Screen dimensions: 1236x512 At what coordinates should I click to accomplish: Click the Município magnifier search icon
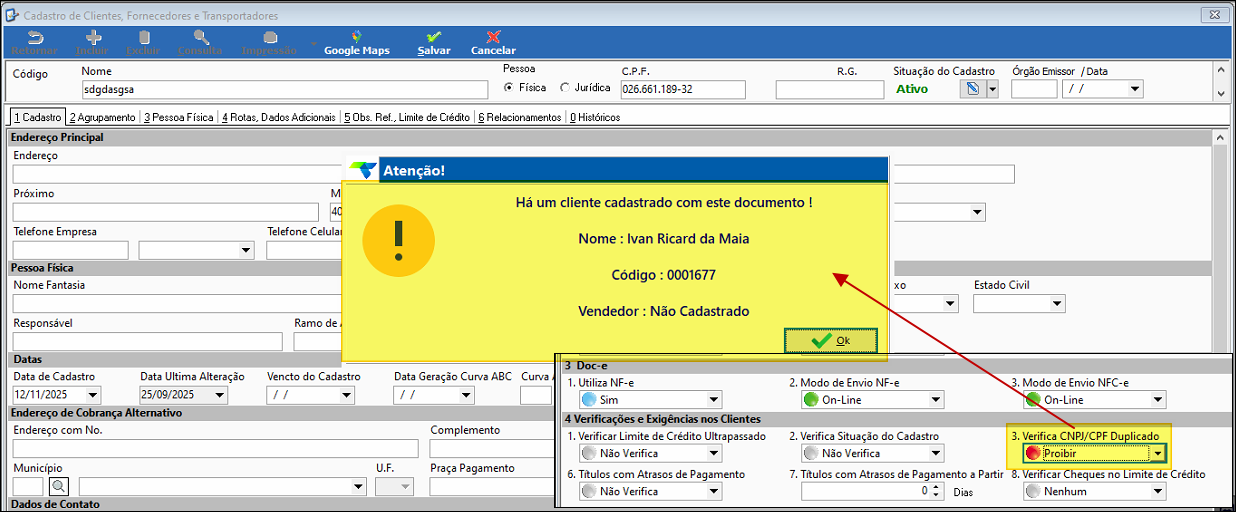click(x=58, y=486)
